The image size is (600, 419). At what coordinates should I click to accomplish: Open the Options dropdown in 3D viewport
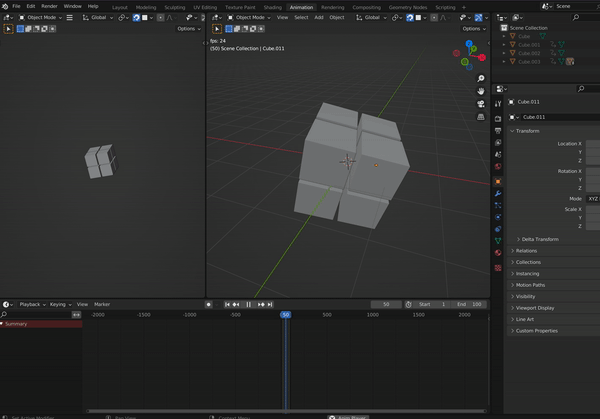(x=472, y=28)
